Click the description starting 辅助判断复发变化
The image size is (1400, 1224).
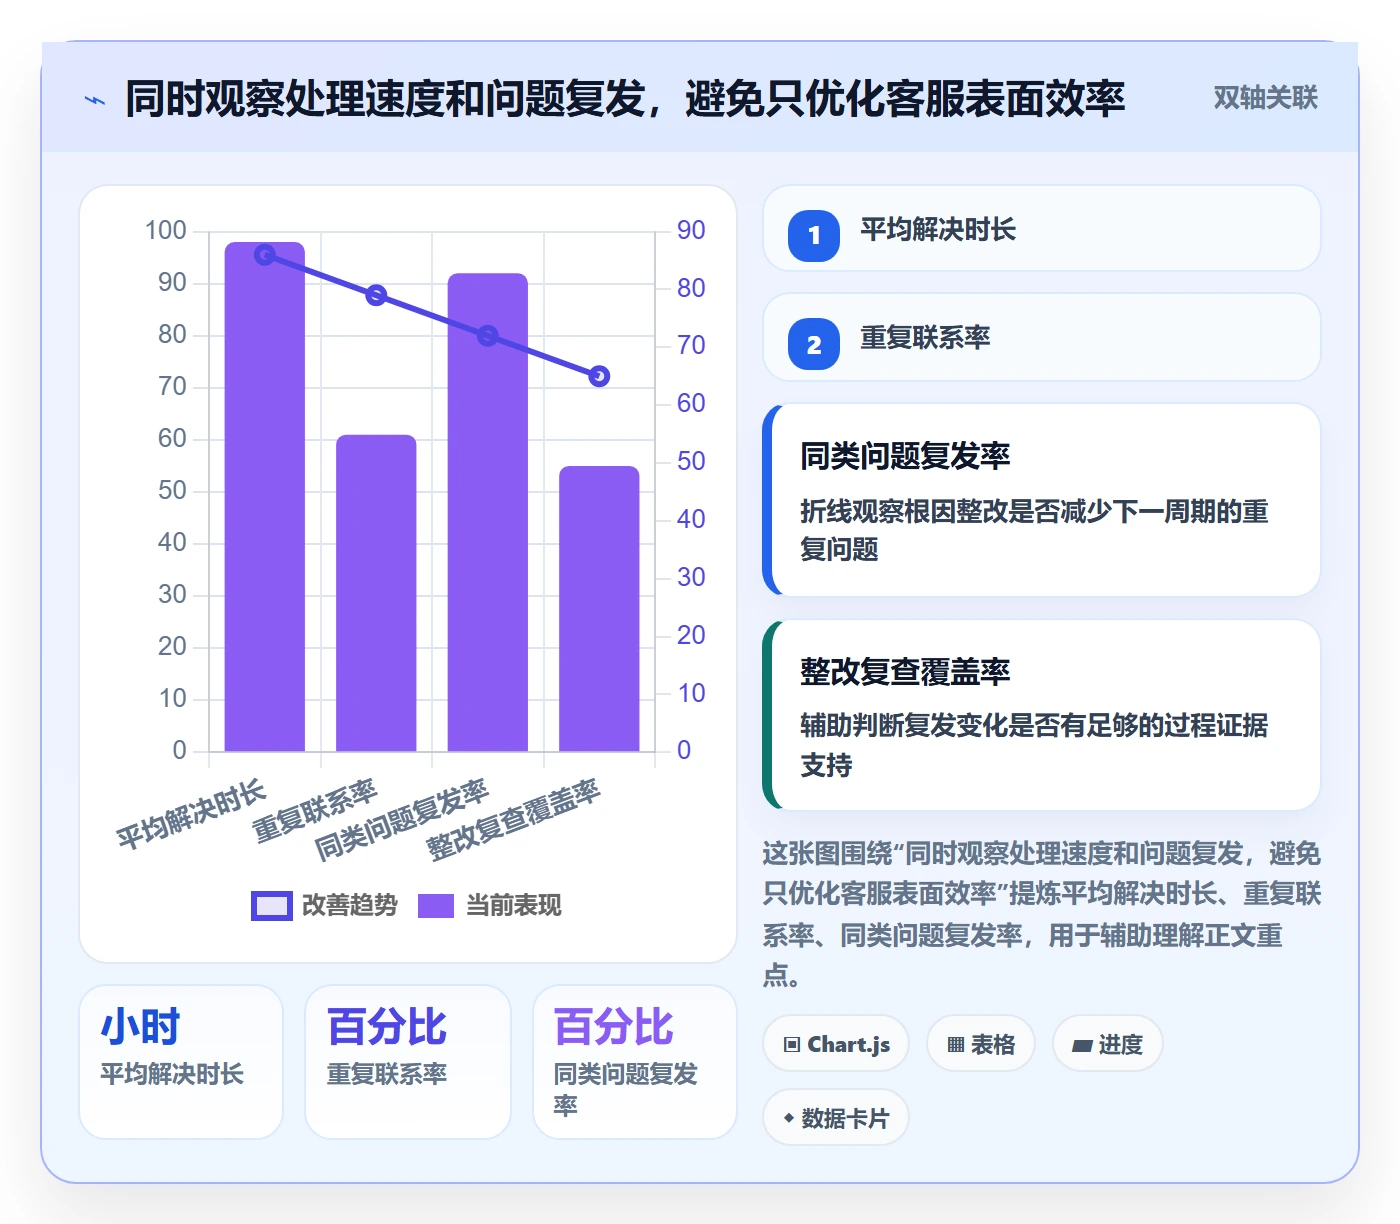pyautogui.click(x=1034, y=745)
